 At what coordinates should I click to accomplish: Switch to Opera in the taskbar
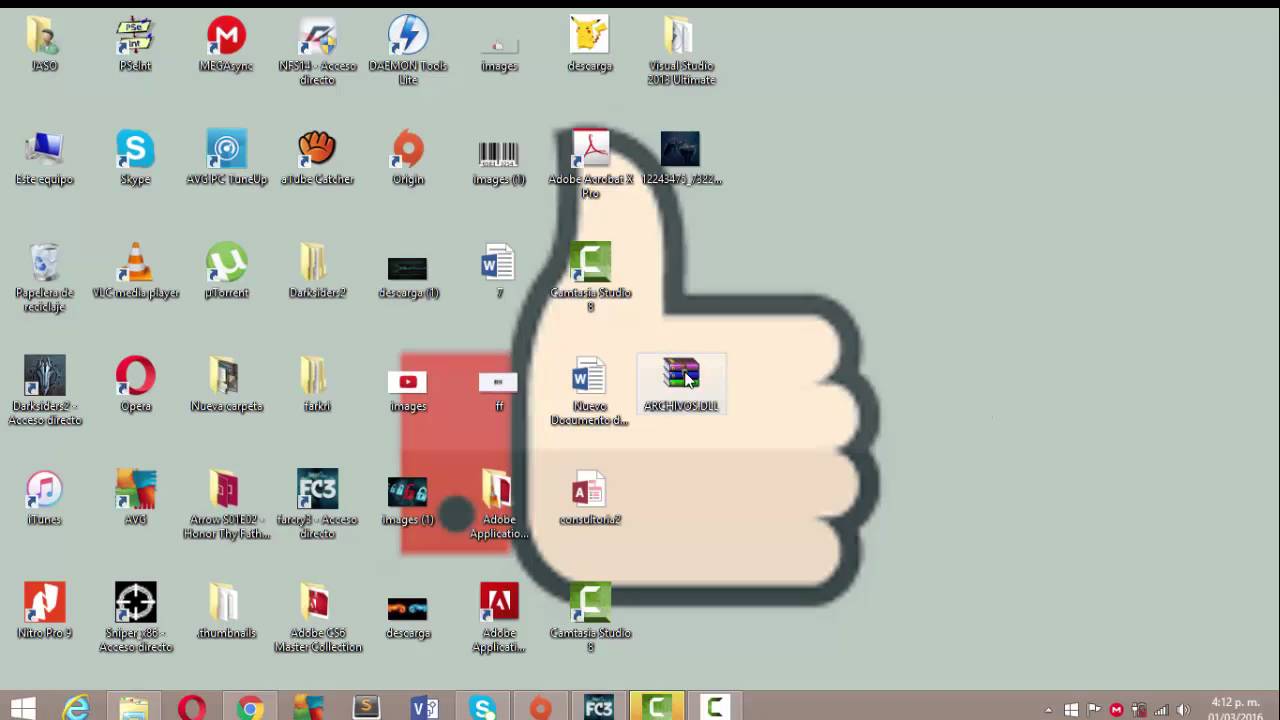[x=192, y=708]
